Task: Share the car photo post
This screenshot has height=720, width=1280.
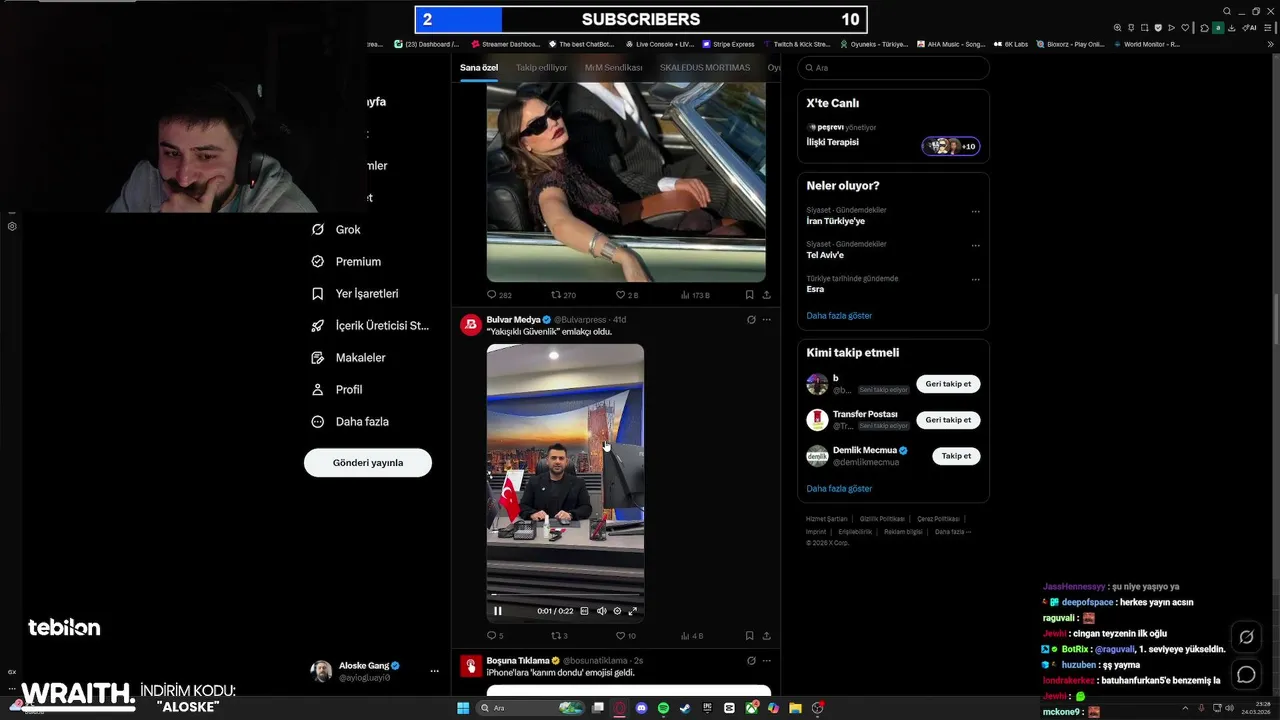Action: click(766, 295)
